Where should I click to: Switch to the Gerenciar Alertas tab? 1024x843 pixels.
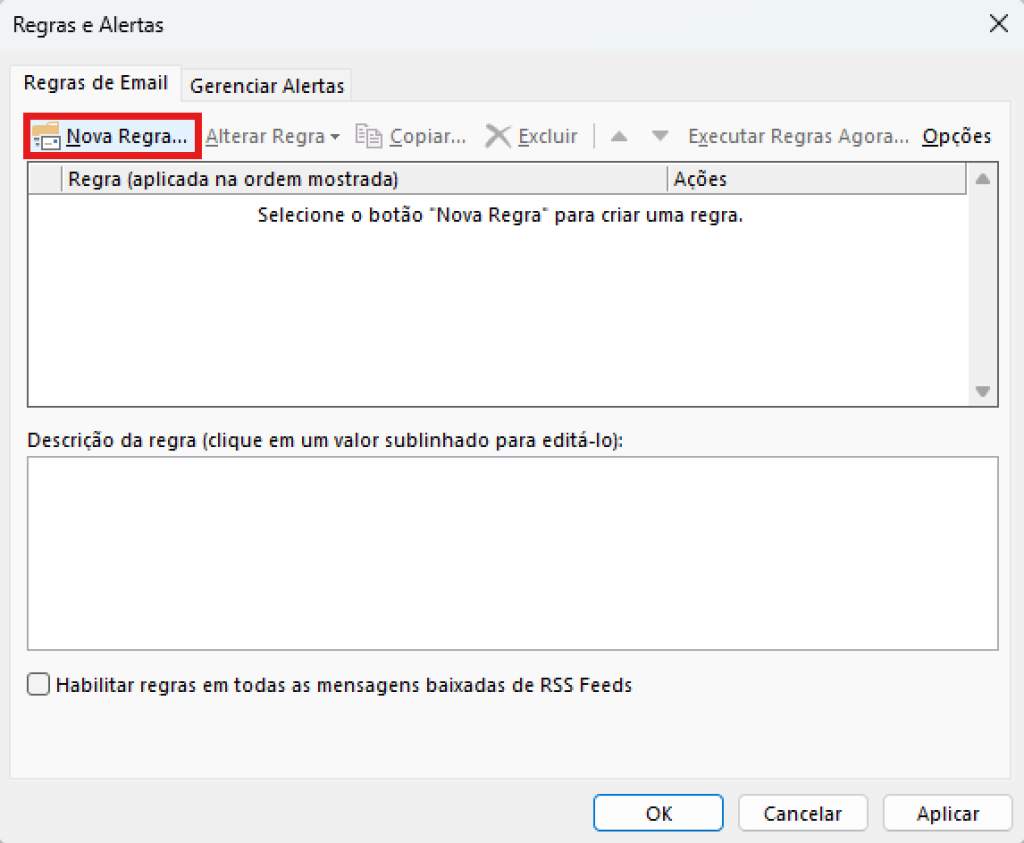pyautogui.click(x=267, y=86)
